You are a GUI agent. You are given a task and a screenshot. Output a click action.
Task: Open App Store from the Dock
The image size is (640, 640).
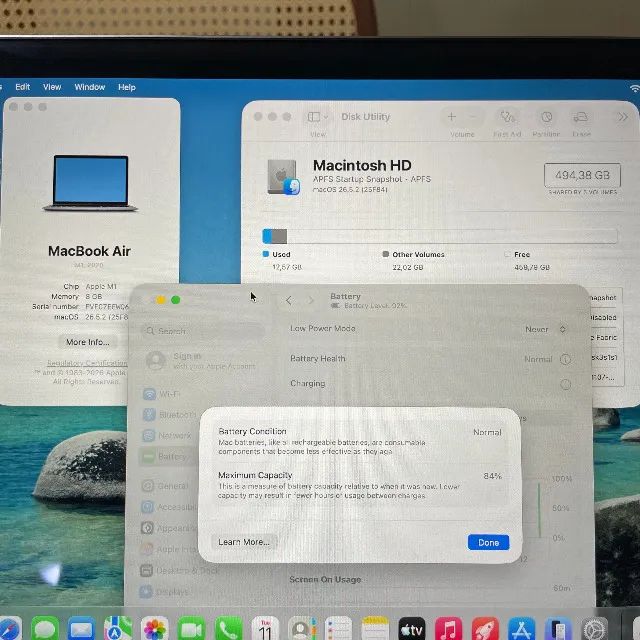522,629
